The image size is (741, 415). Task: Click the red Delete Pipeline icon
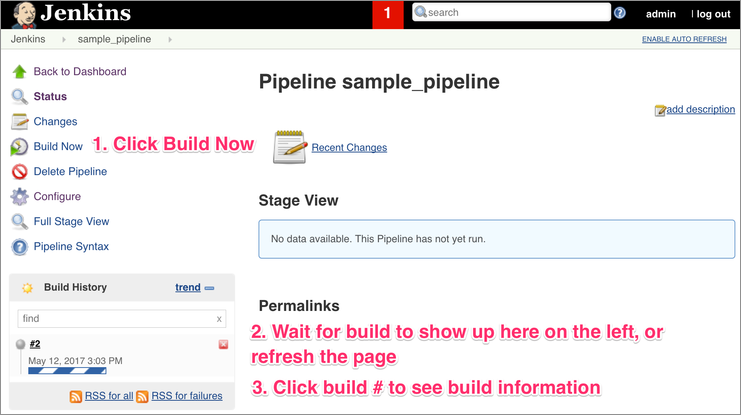point(19,172)
